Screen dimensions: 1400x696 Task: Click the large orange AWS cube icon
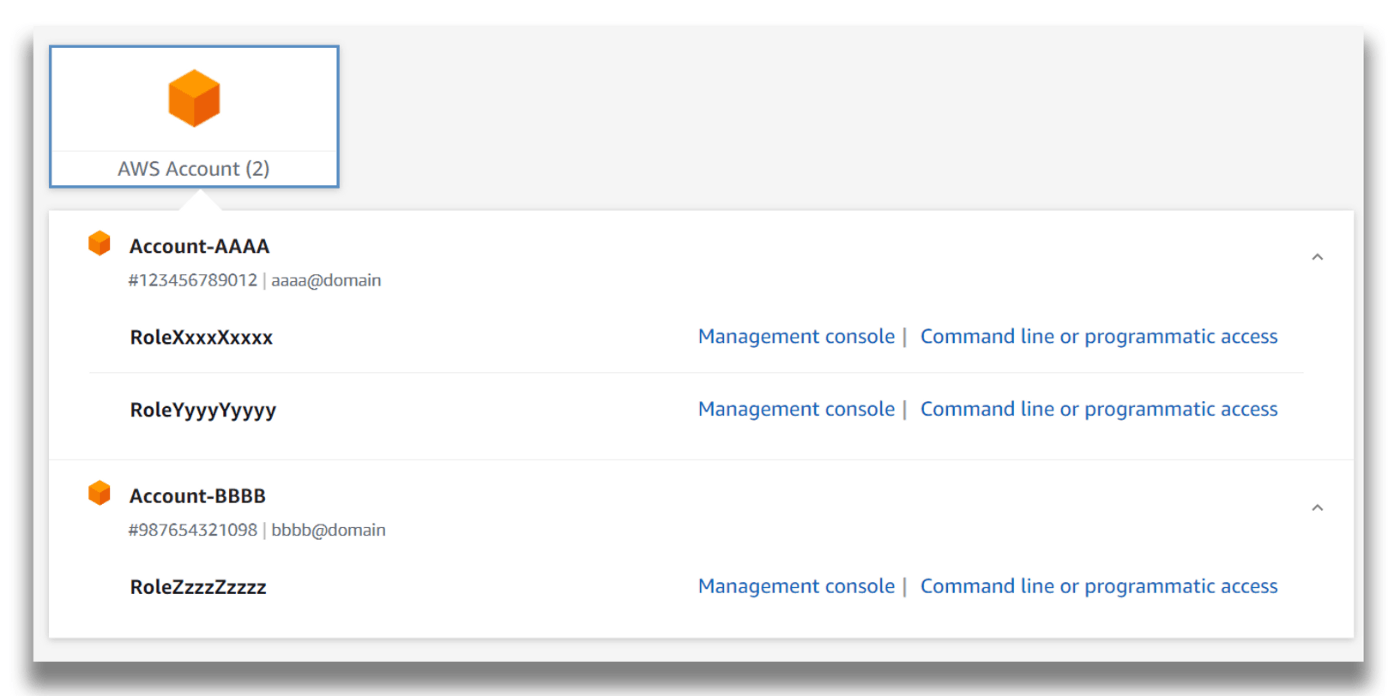[x=194, y=98]
